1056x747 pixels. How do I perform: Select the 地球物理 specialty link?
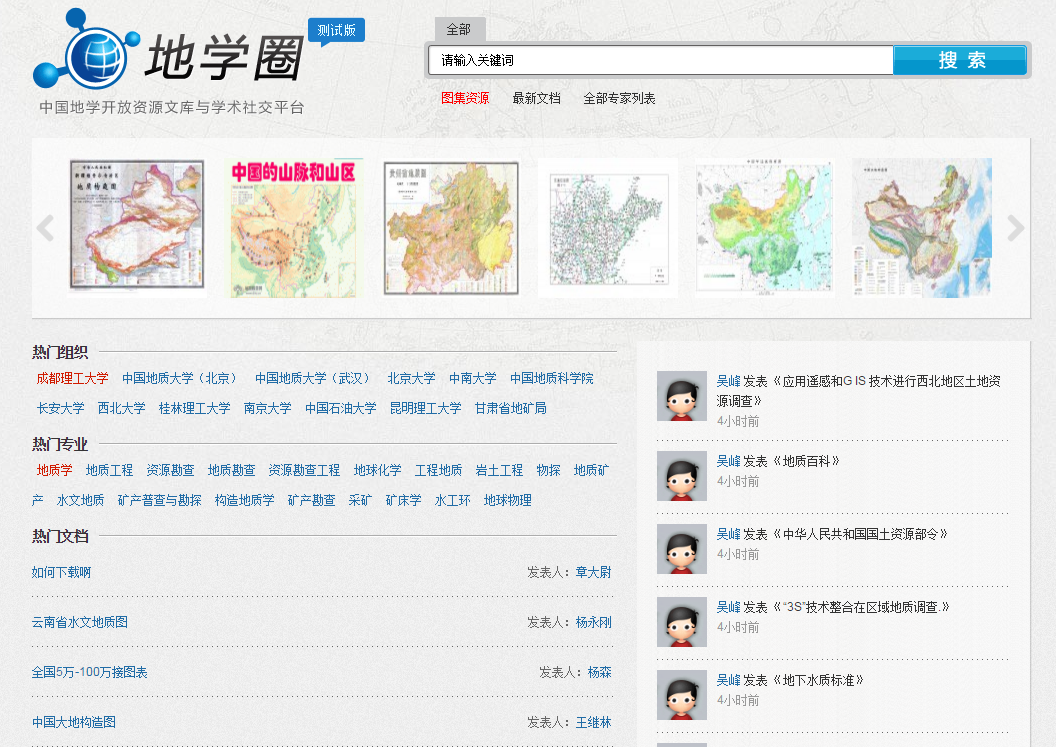click(x=508, y=500)
